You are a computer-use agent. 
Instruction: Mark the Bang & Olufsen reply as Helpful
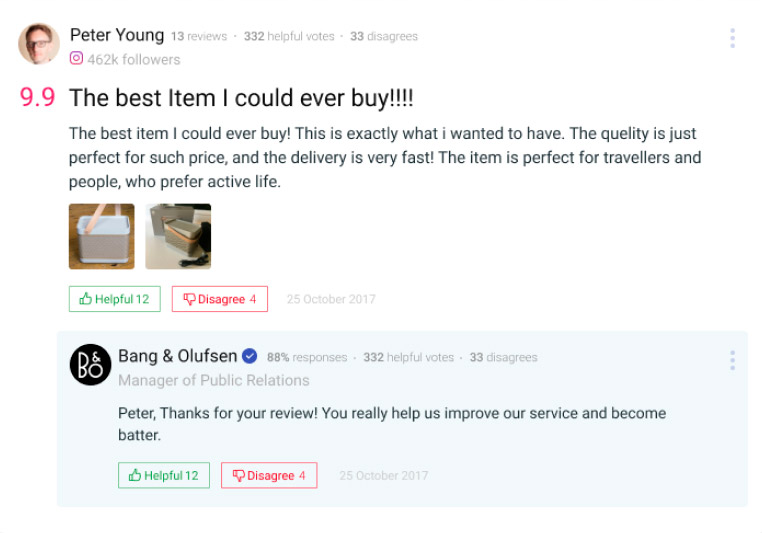click(x=163, y=475)
